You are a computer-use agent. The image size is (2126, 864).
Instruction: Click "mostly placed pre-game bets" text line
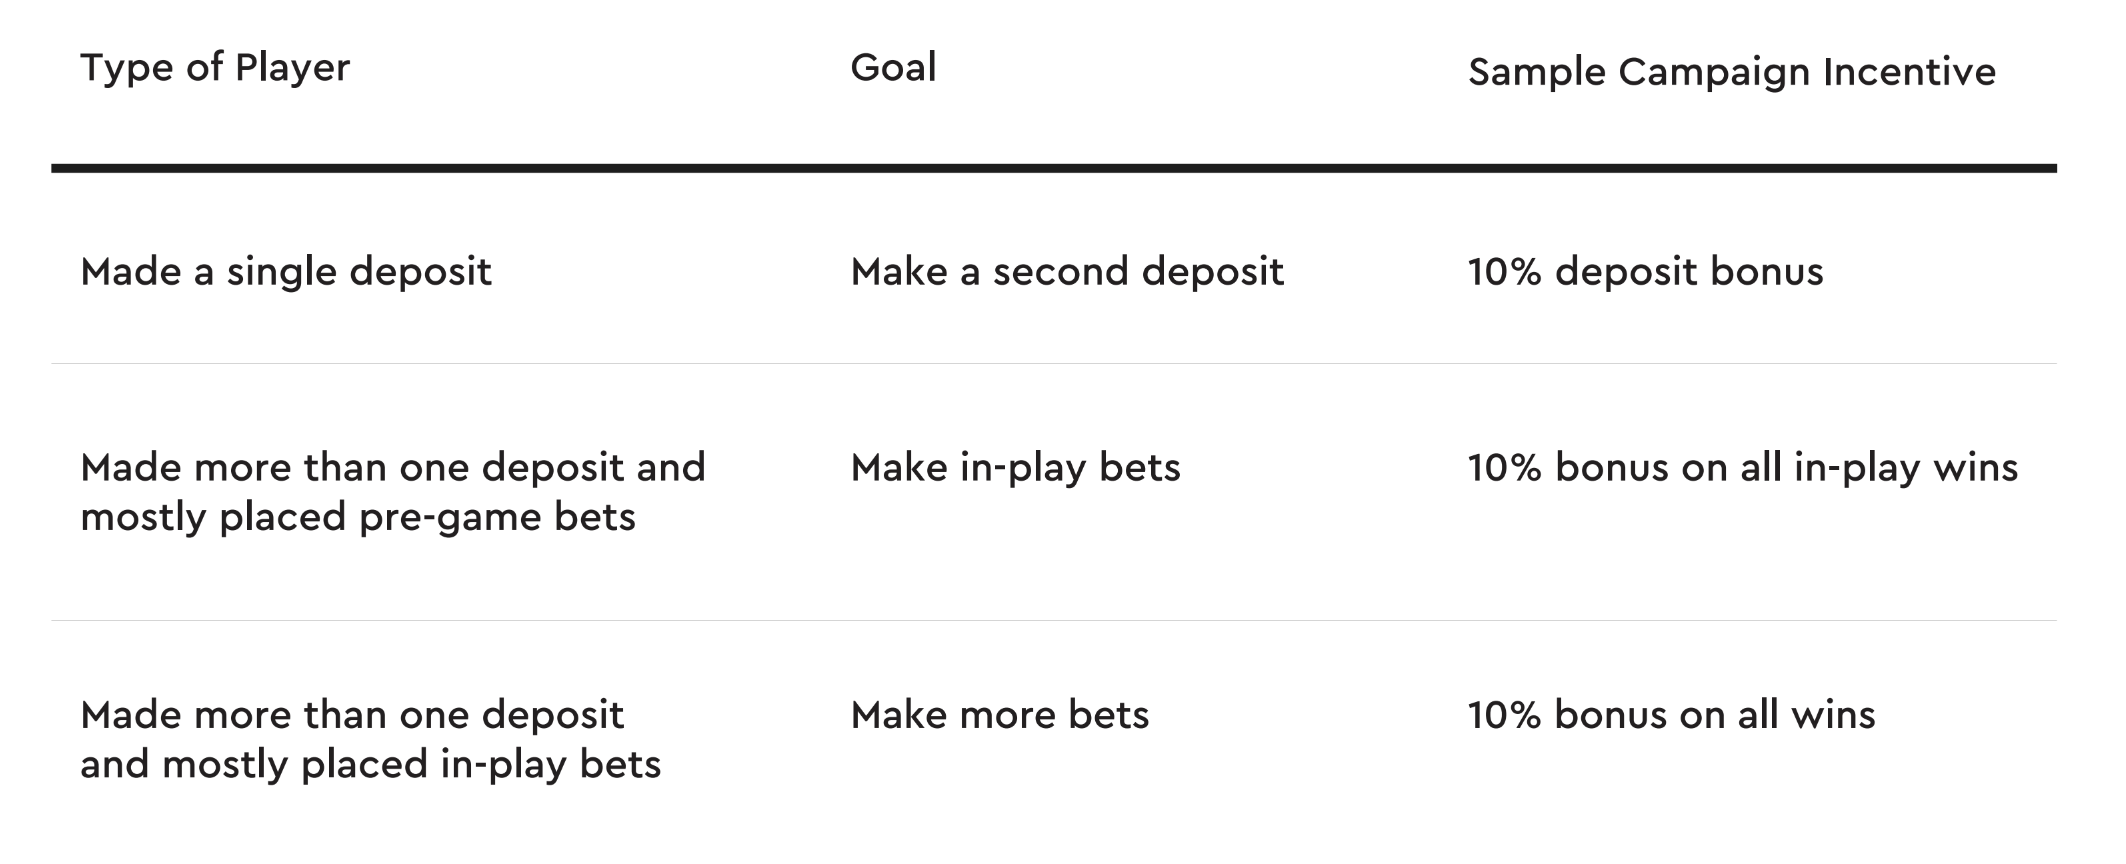coord(358,518)
